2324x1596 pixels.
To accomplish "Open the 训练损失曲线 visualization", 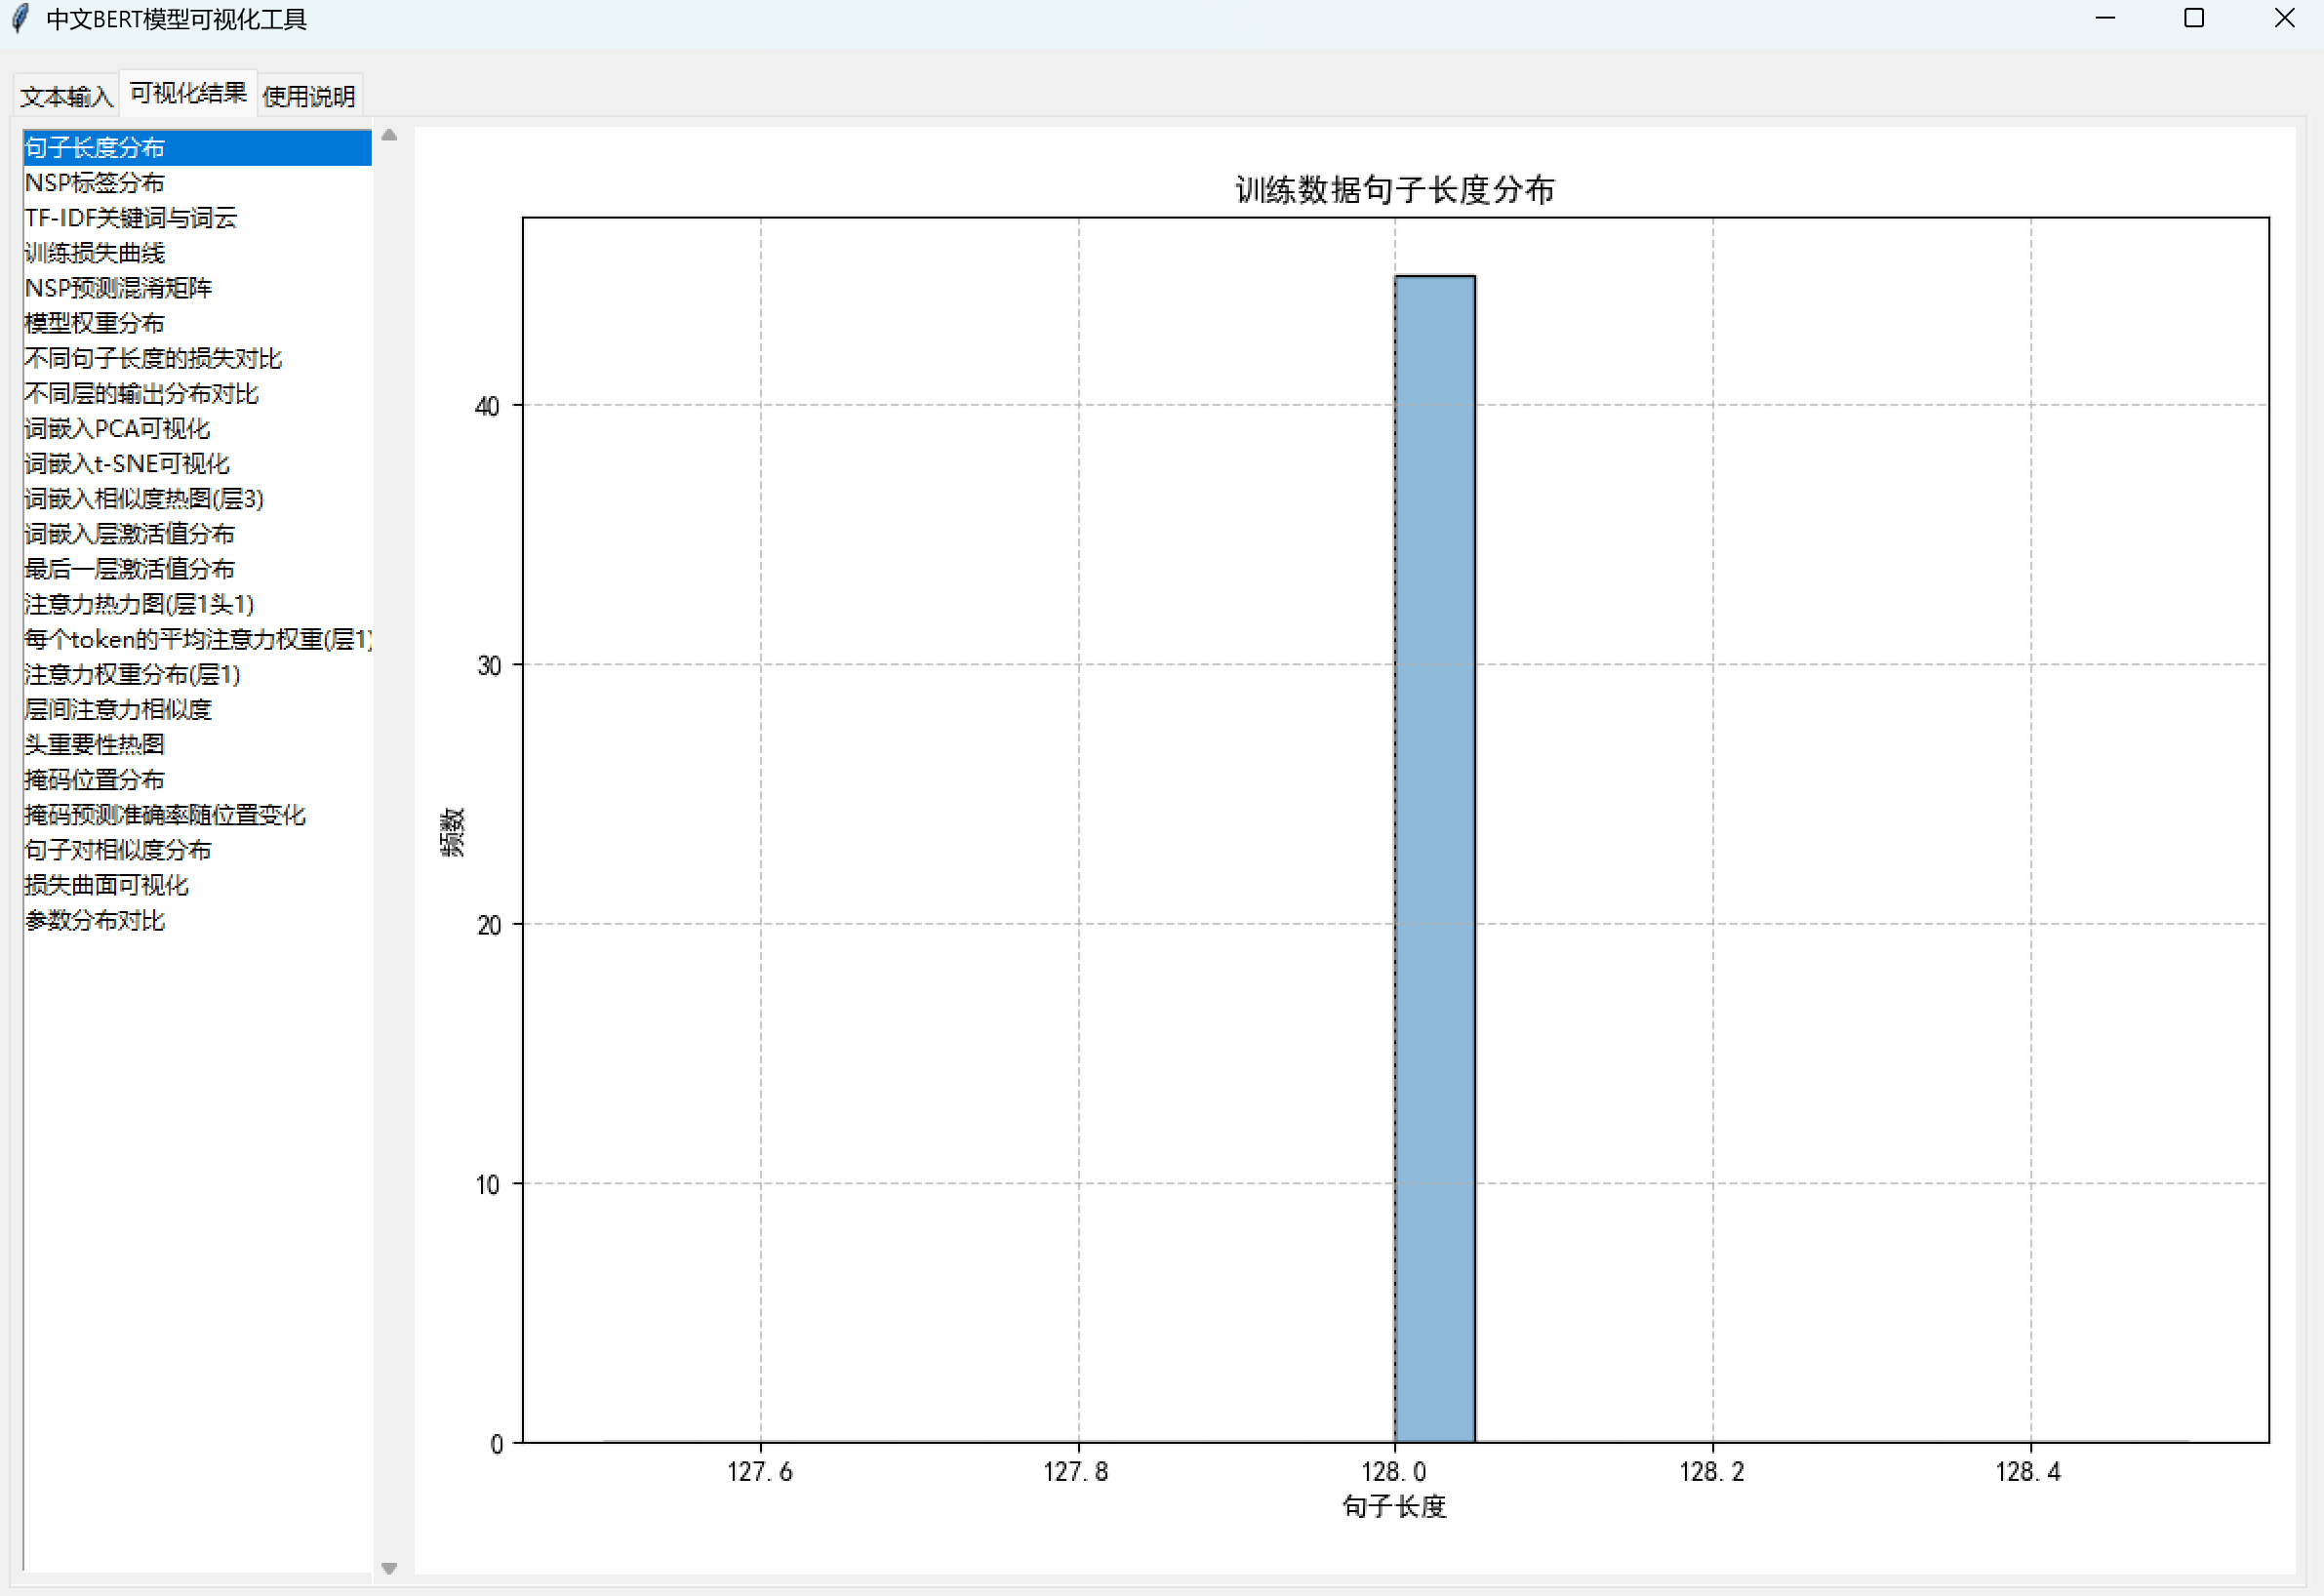I will click(95, 253).
